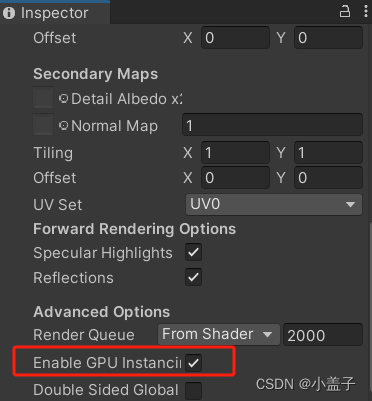
Task: Open the Inspector three-dot options menu
Action: (366, 12)
